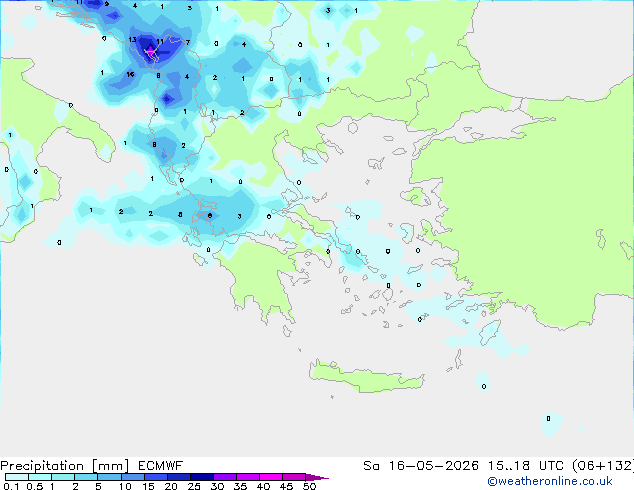Viewport: 634px width, 490px height.
Task: Click the '[mm]' unit label
Action: tap(110, 466)
